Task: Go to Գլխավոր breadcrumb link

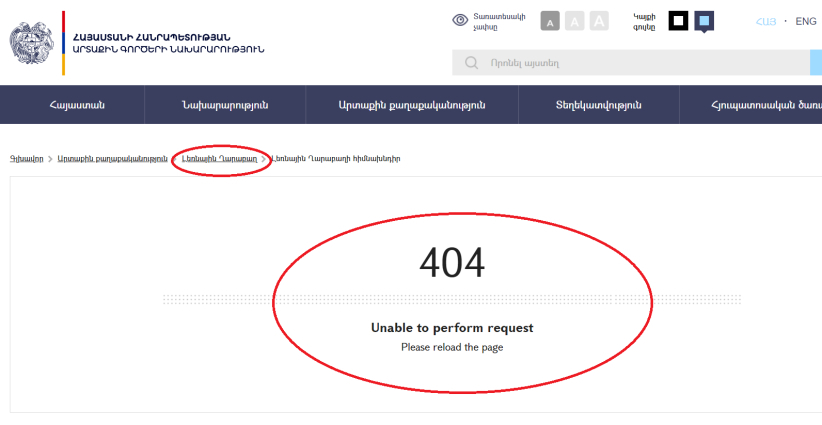Action: (x=25, y=159)
